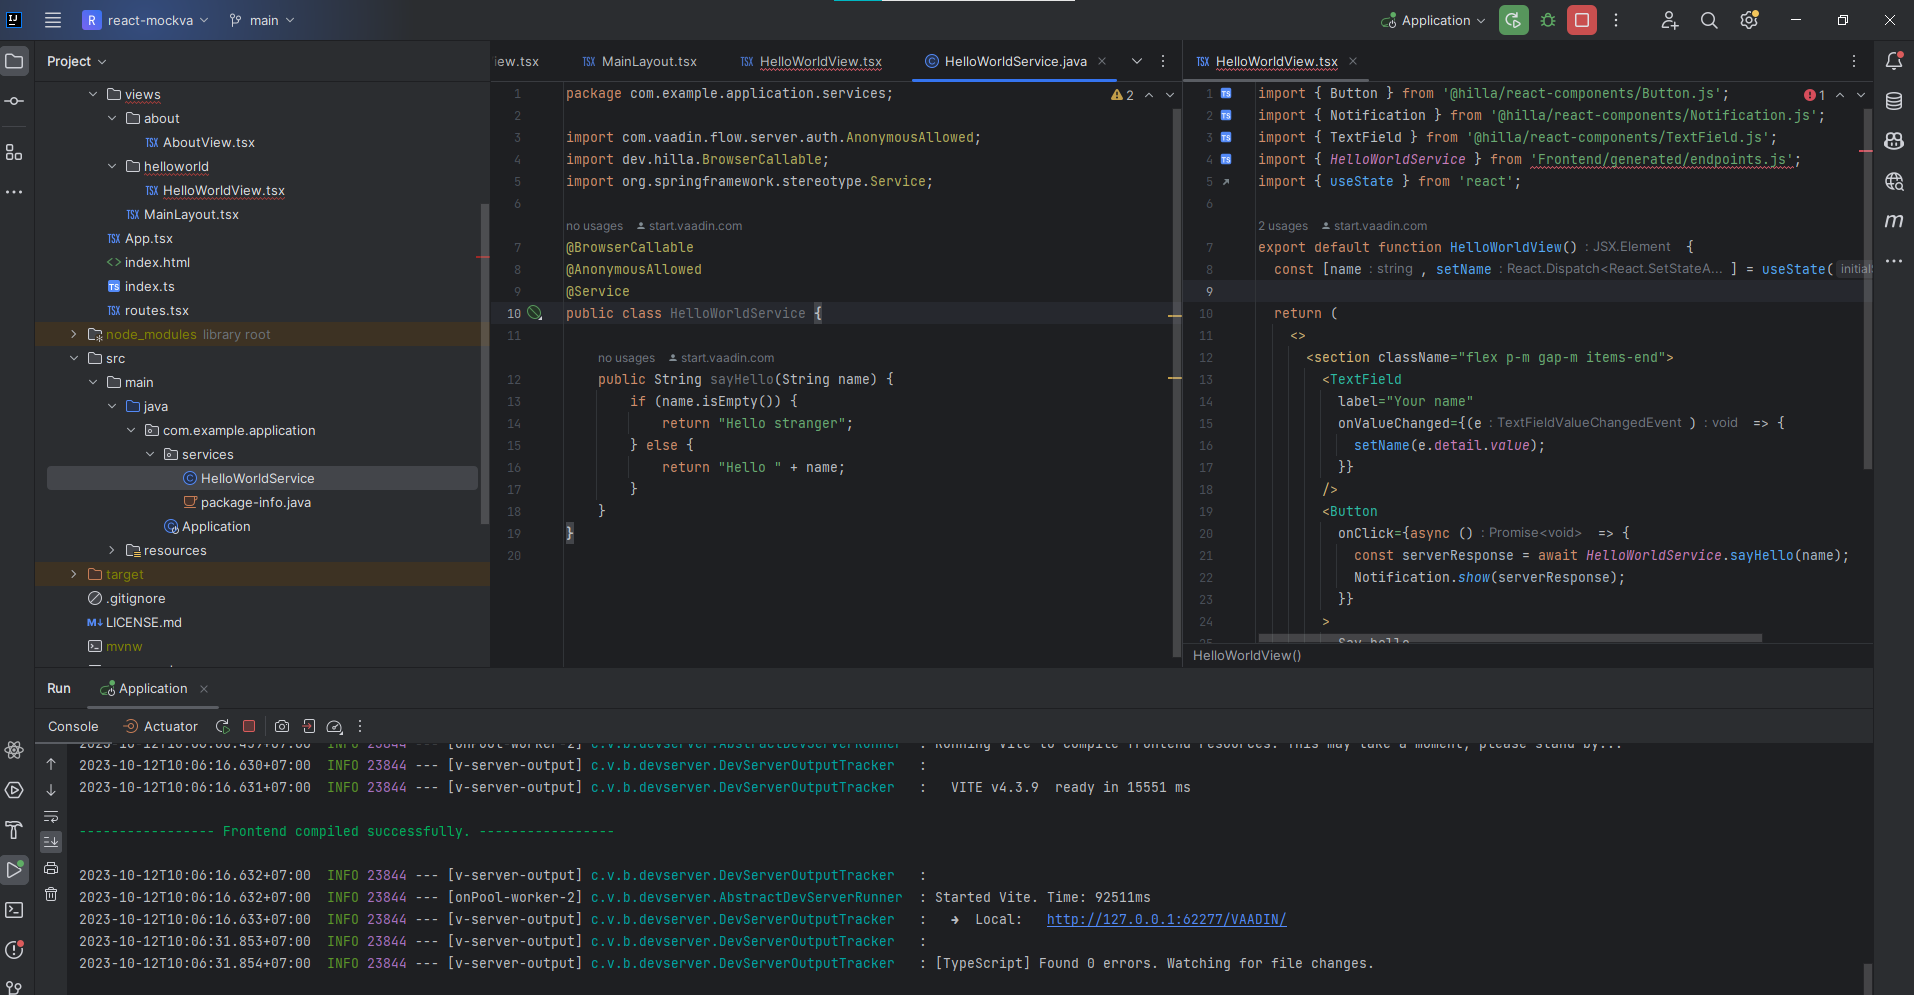The height and width of the screenshot is (995, 1914).
Task: Open the Commit tool window
Action: point(14,101)
